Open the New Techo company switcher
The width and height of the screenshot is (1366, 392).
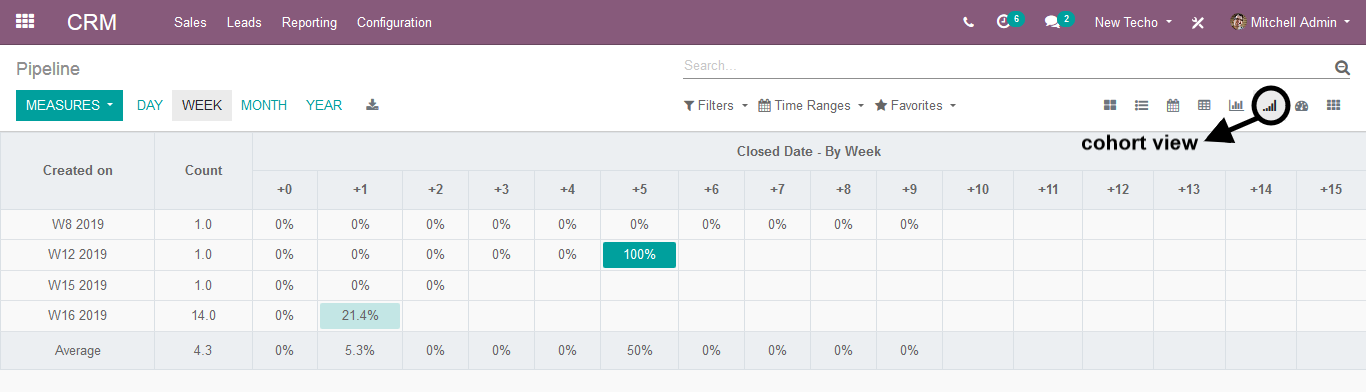(1133, 22)
